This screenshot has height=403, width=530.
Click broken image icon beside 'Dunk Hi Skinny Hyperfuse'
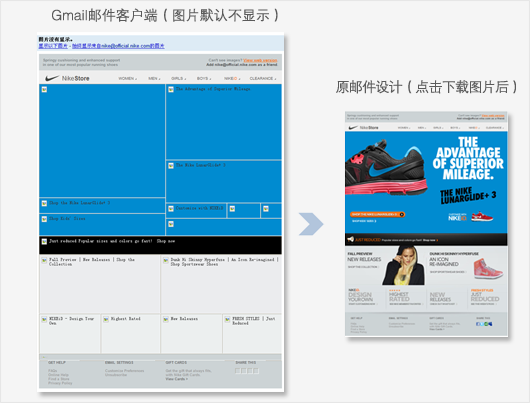[x=166, y=260]
